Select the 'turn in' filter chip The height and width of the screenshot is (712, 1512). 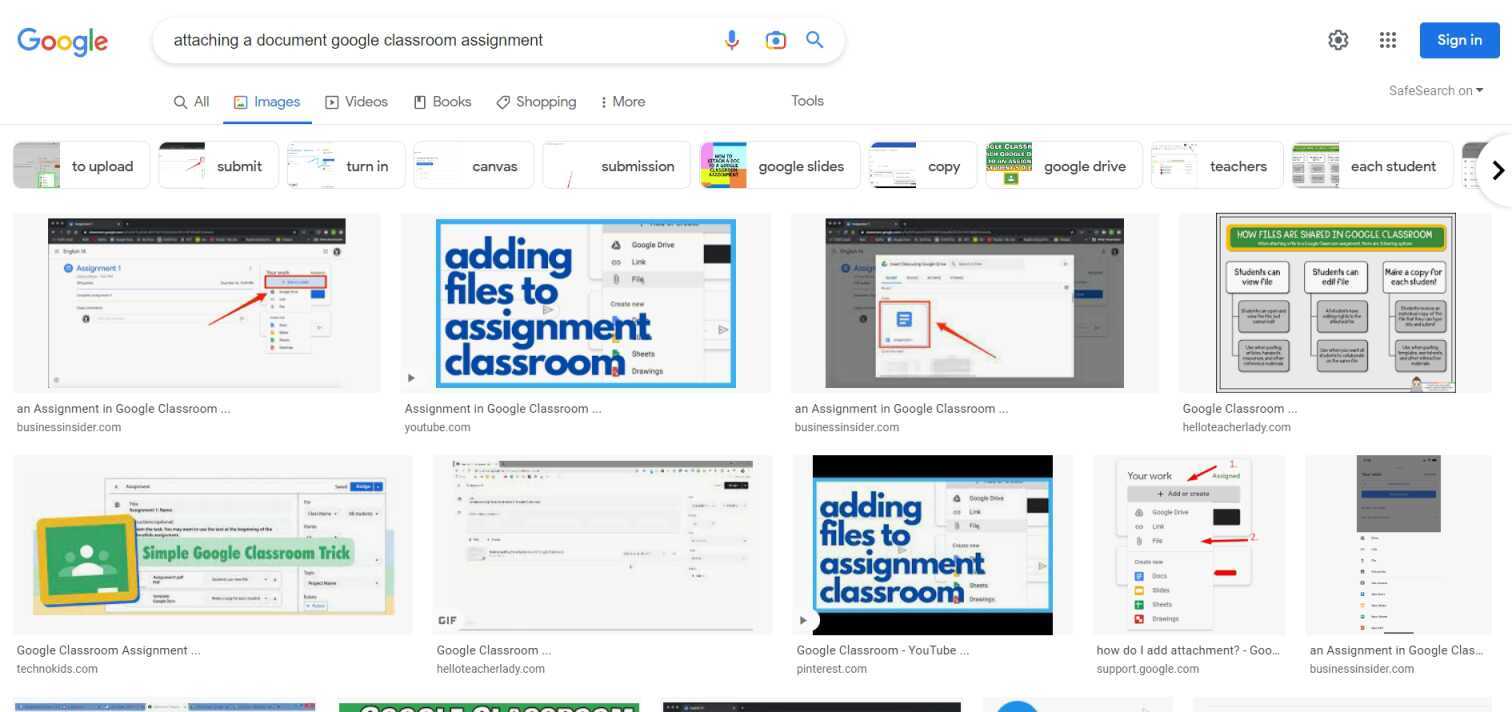(345, 166)
